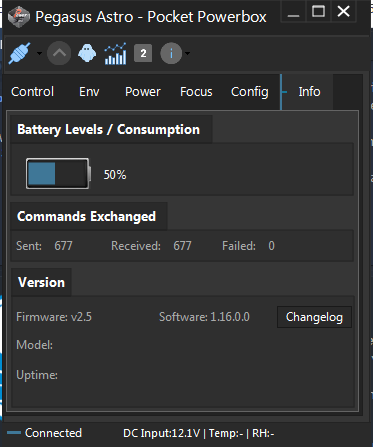Click the battery level indicator
This screenshot has width=373, height=447.
tap(58, 174)
